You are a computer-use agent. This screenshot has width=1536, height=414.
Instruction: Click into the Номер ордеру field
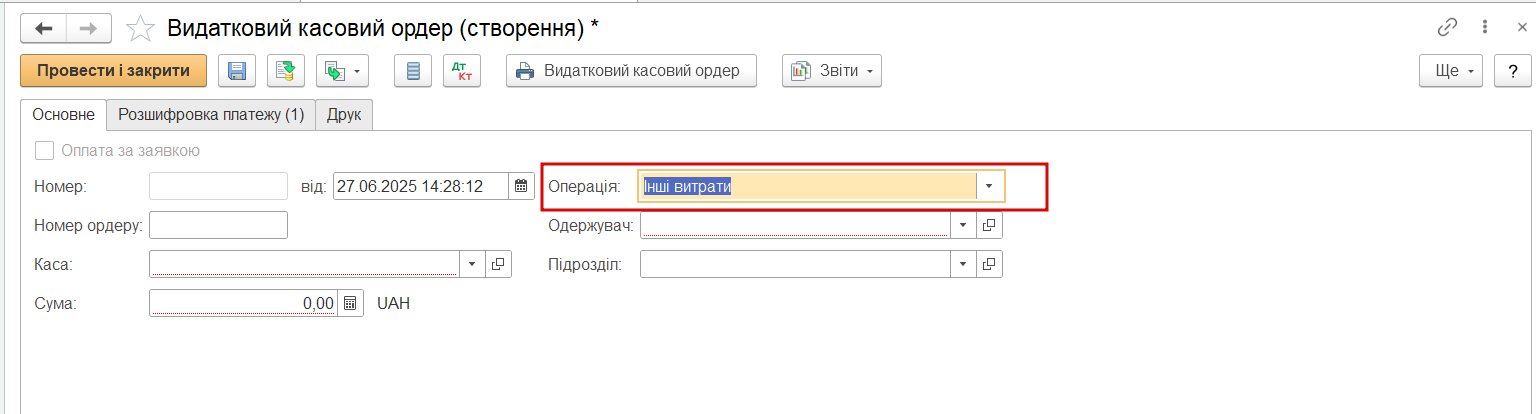[218, 226]
